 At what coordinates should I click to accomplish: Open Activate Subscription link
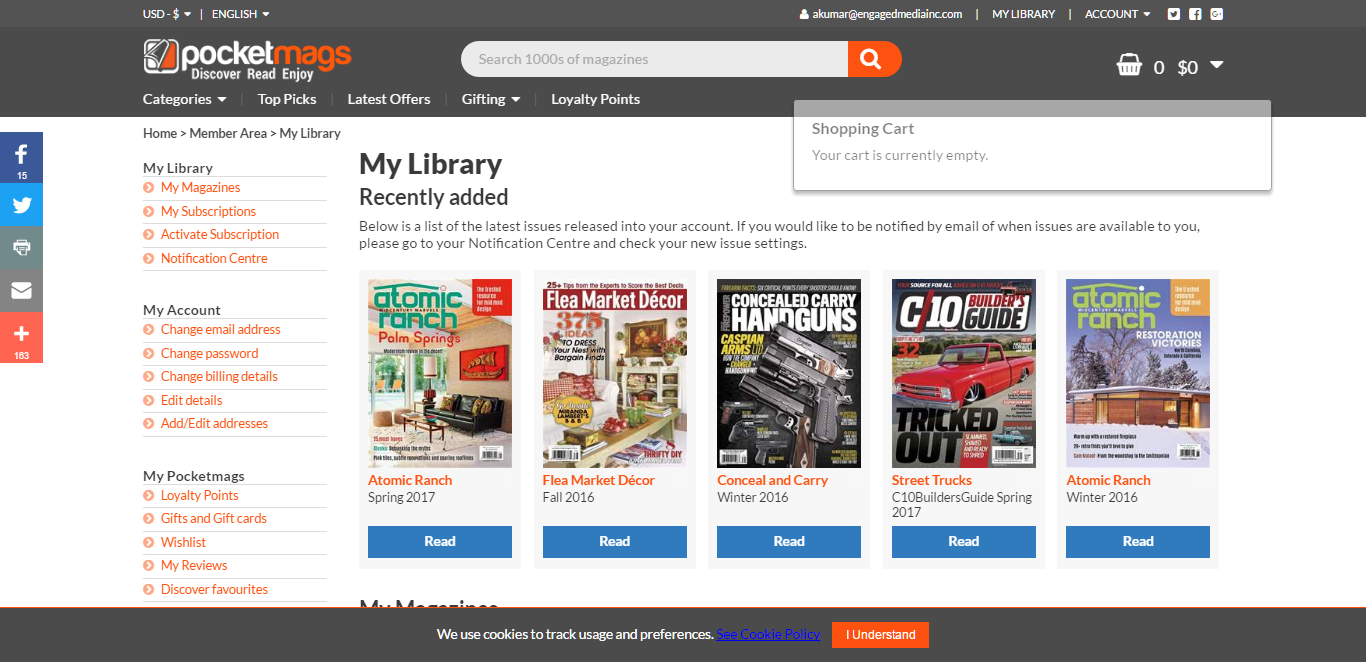click(220, 234)
